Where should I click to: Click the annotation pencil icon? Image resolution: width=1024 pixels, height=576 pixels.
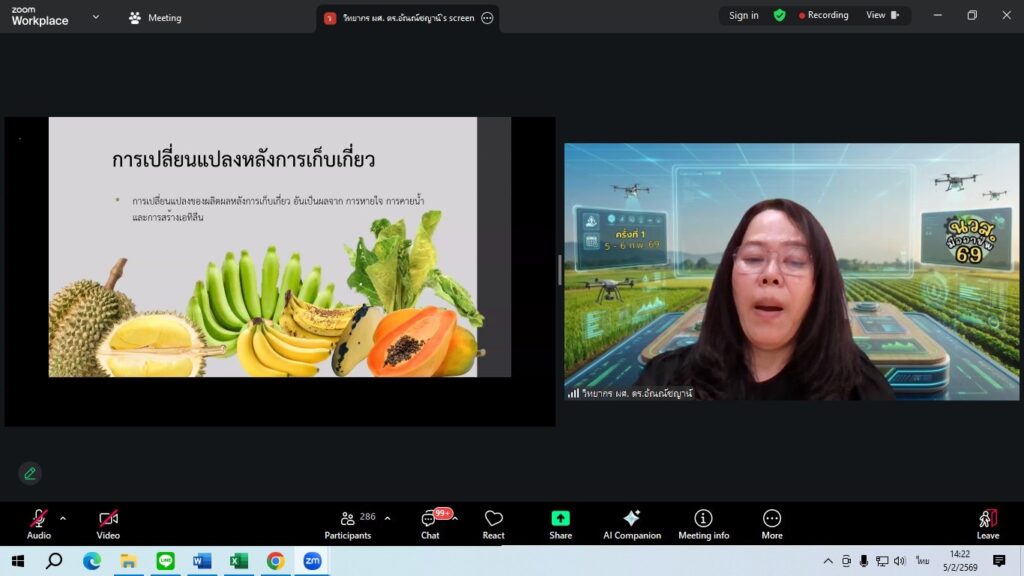pos(30,473)
